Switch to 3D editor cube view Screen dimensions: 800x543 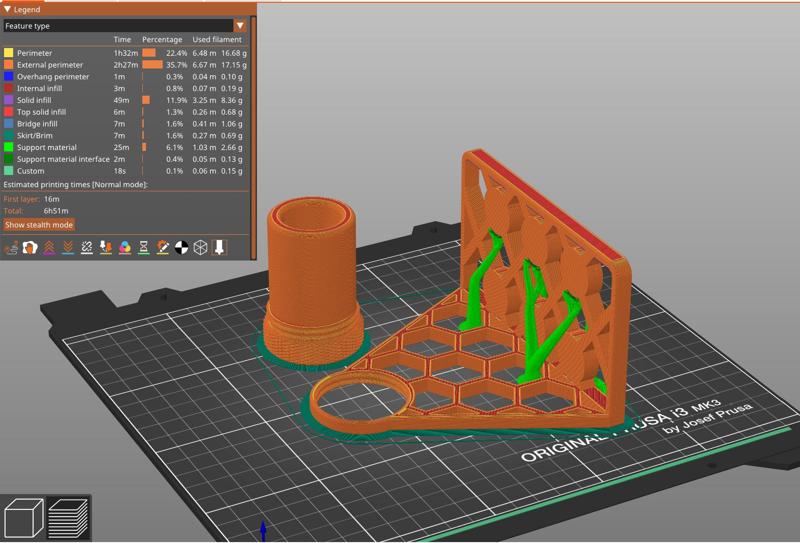[x=23, y=518]
